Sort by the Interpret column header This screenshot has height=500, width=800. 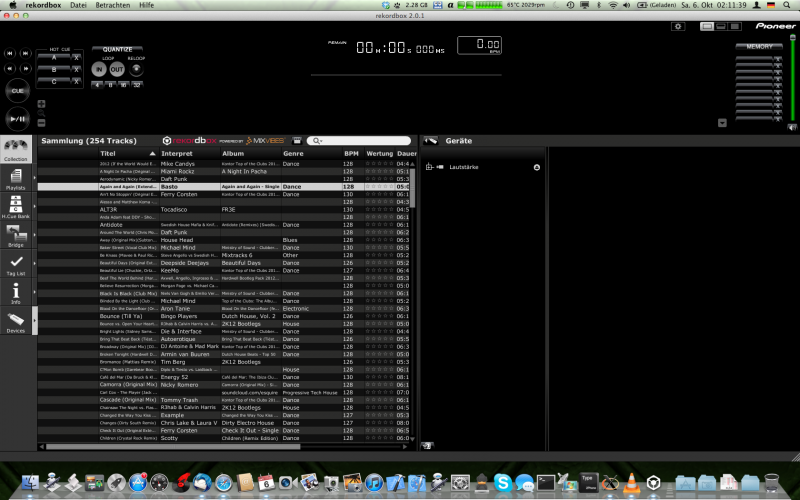pyautogui.click(x=189, y=154)
